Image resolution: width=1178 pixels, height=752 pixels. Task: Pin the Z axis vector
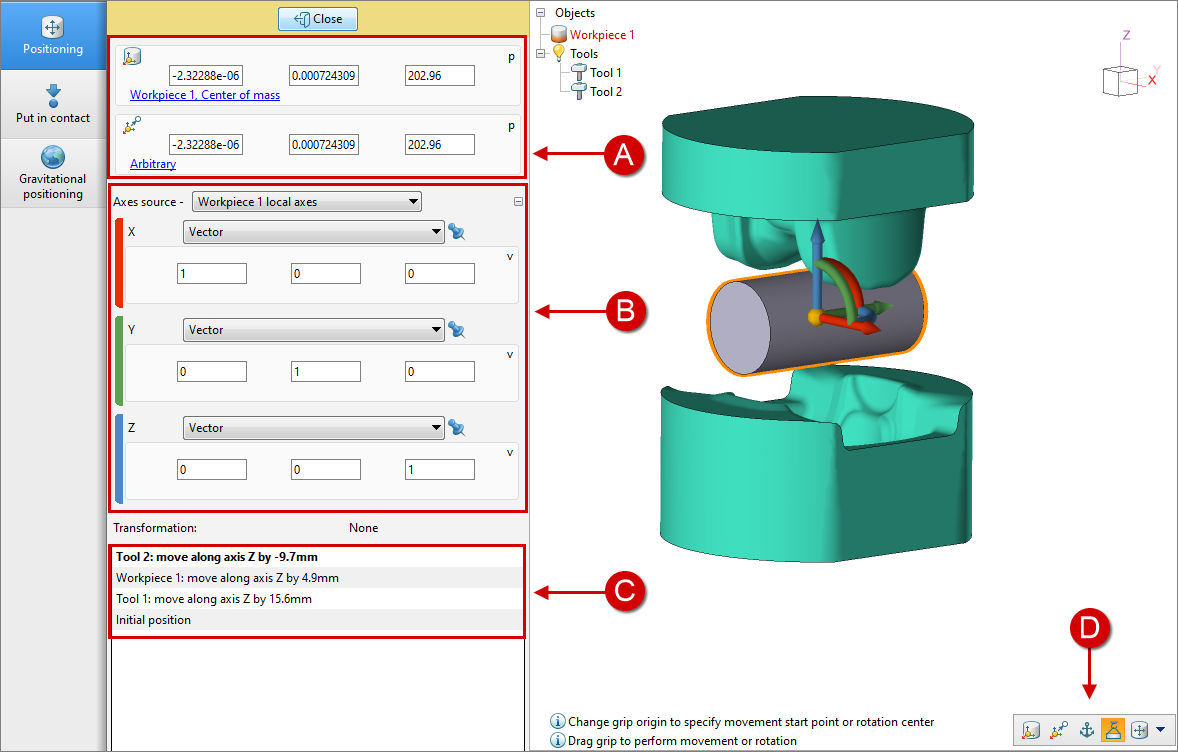(x=458, y=428)
